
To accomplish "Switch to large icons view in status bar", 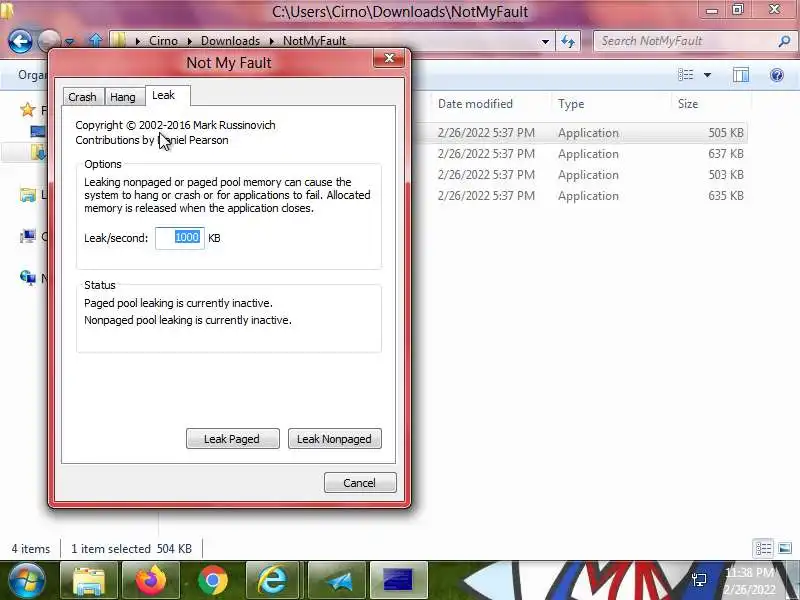I will (x=785, y=548).
